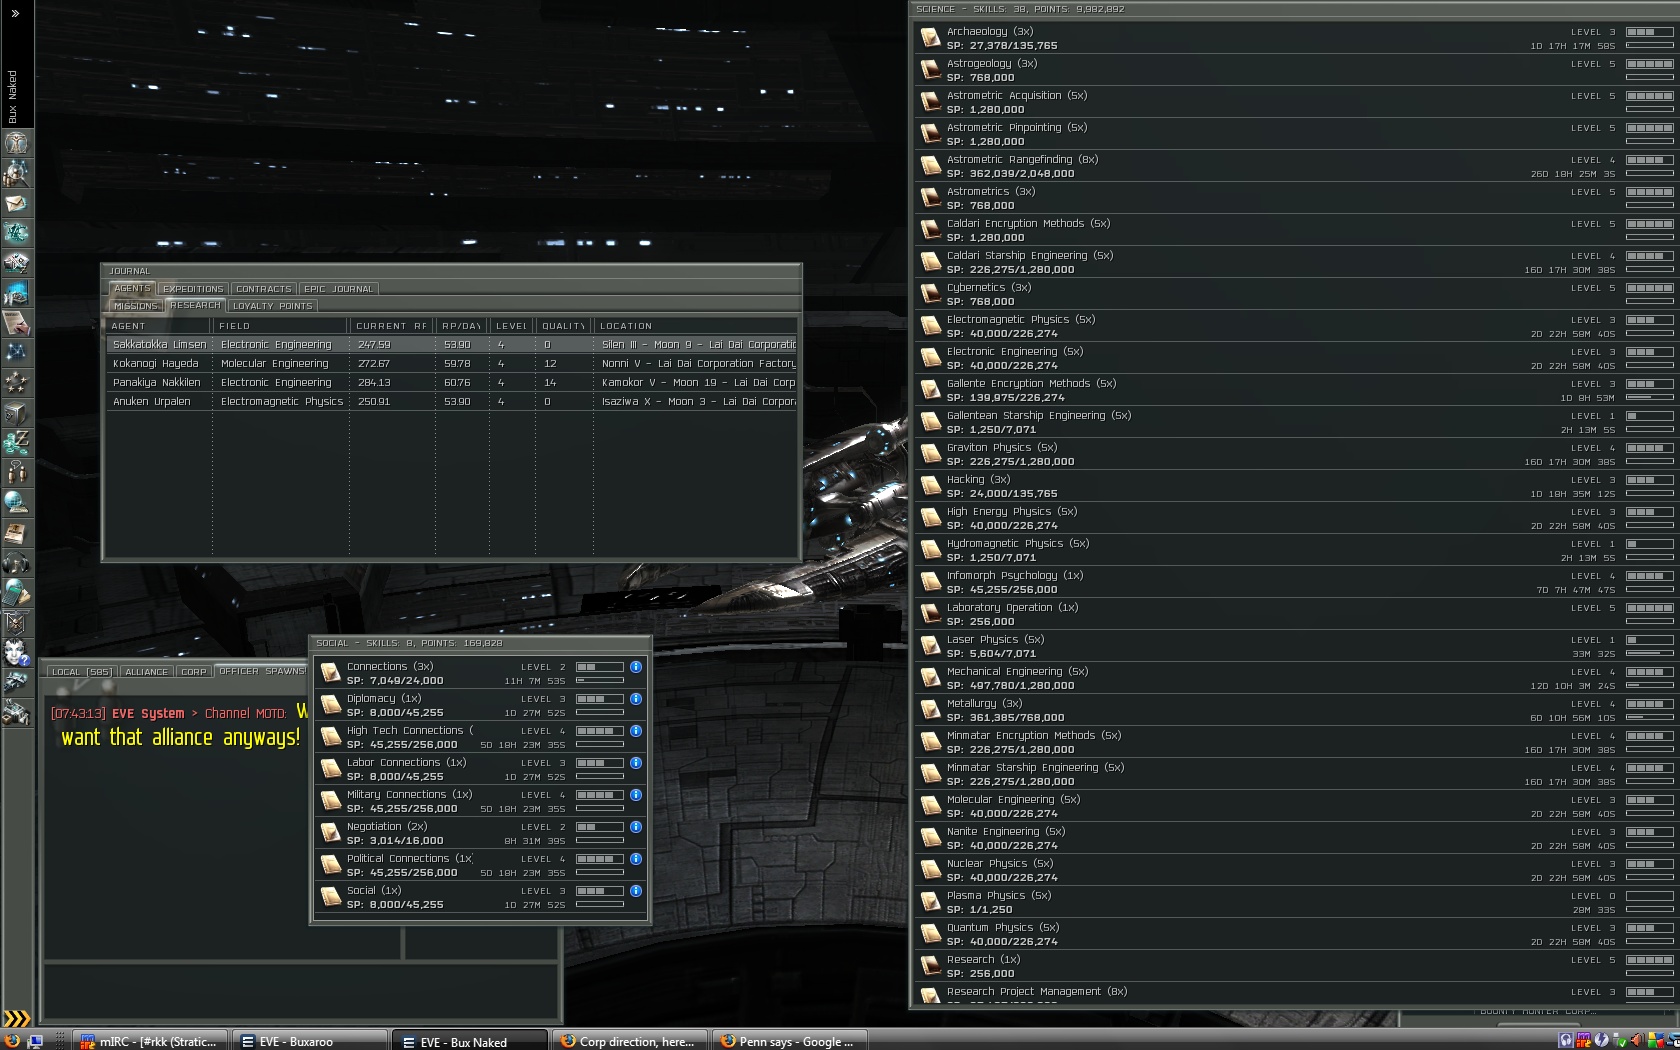Select the Missions sub-tab
The height and width of the screenshot is (1050, 1680).
[136, 306]
